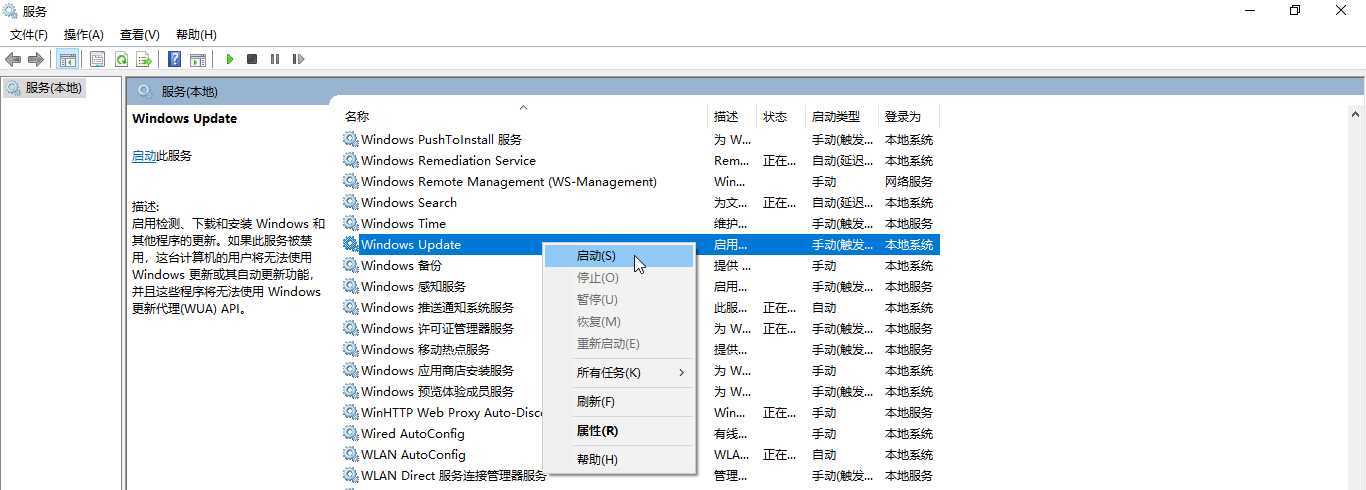The height and width of the screenshot is (490, 1366).
Task: Click the gear icon beside Windows Remediation Service
Action: [x=350, y=160]
